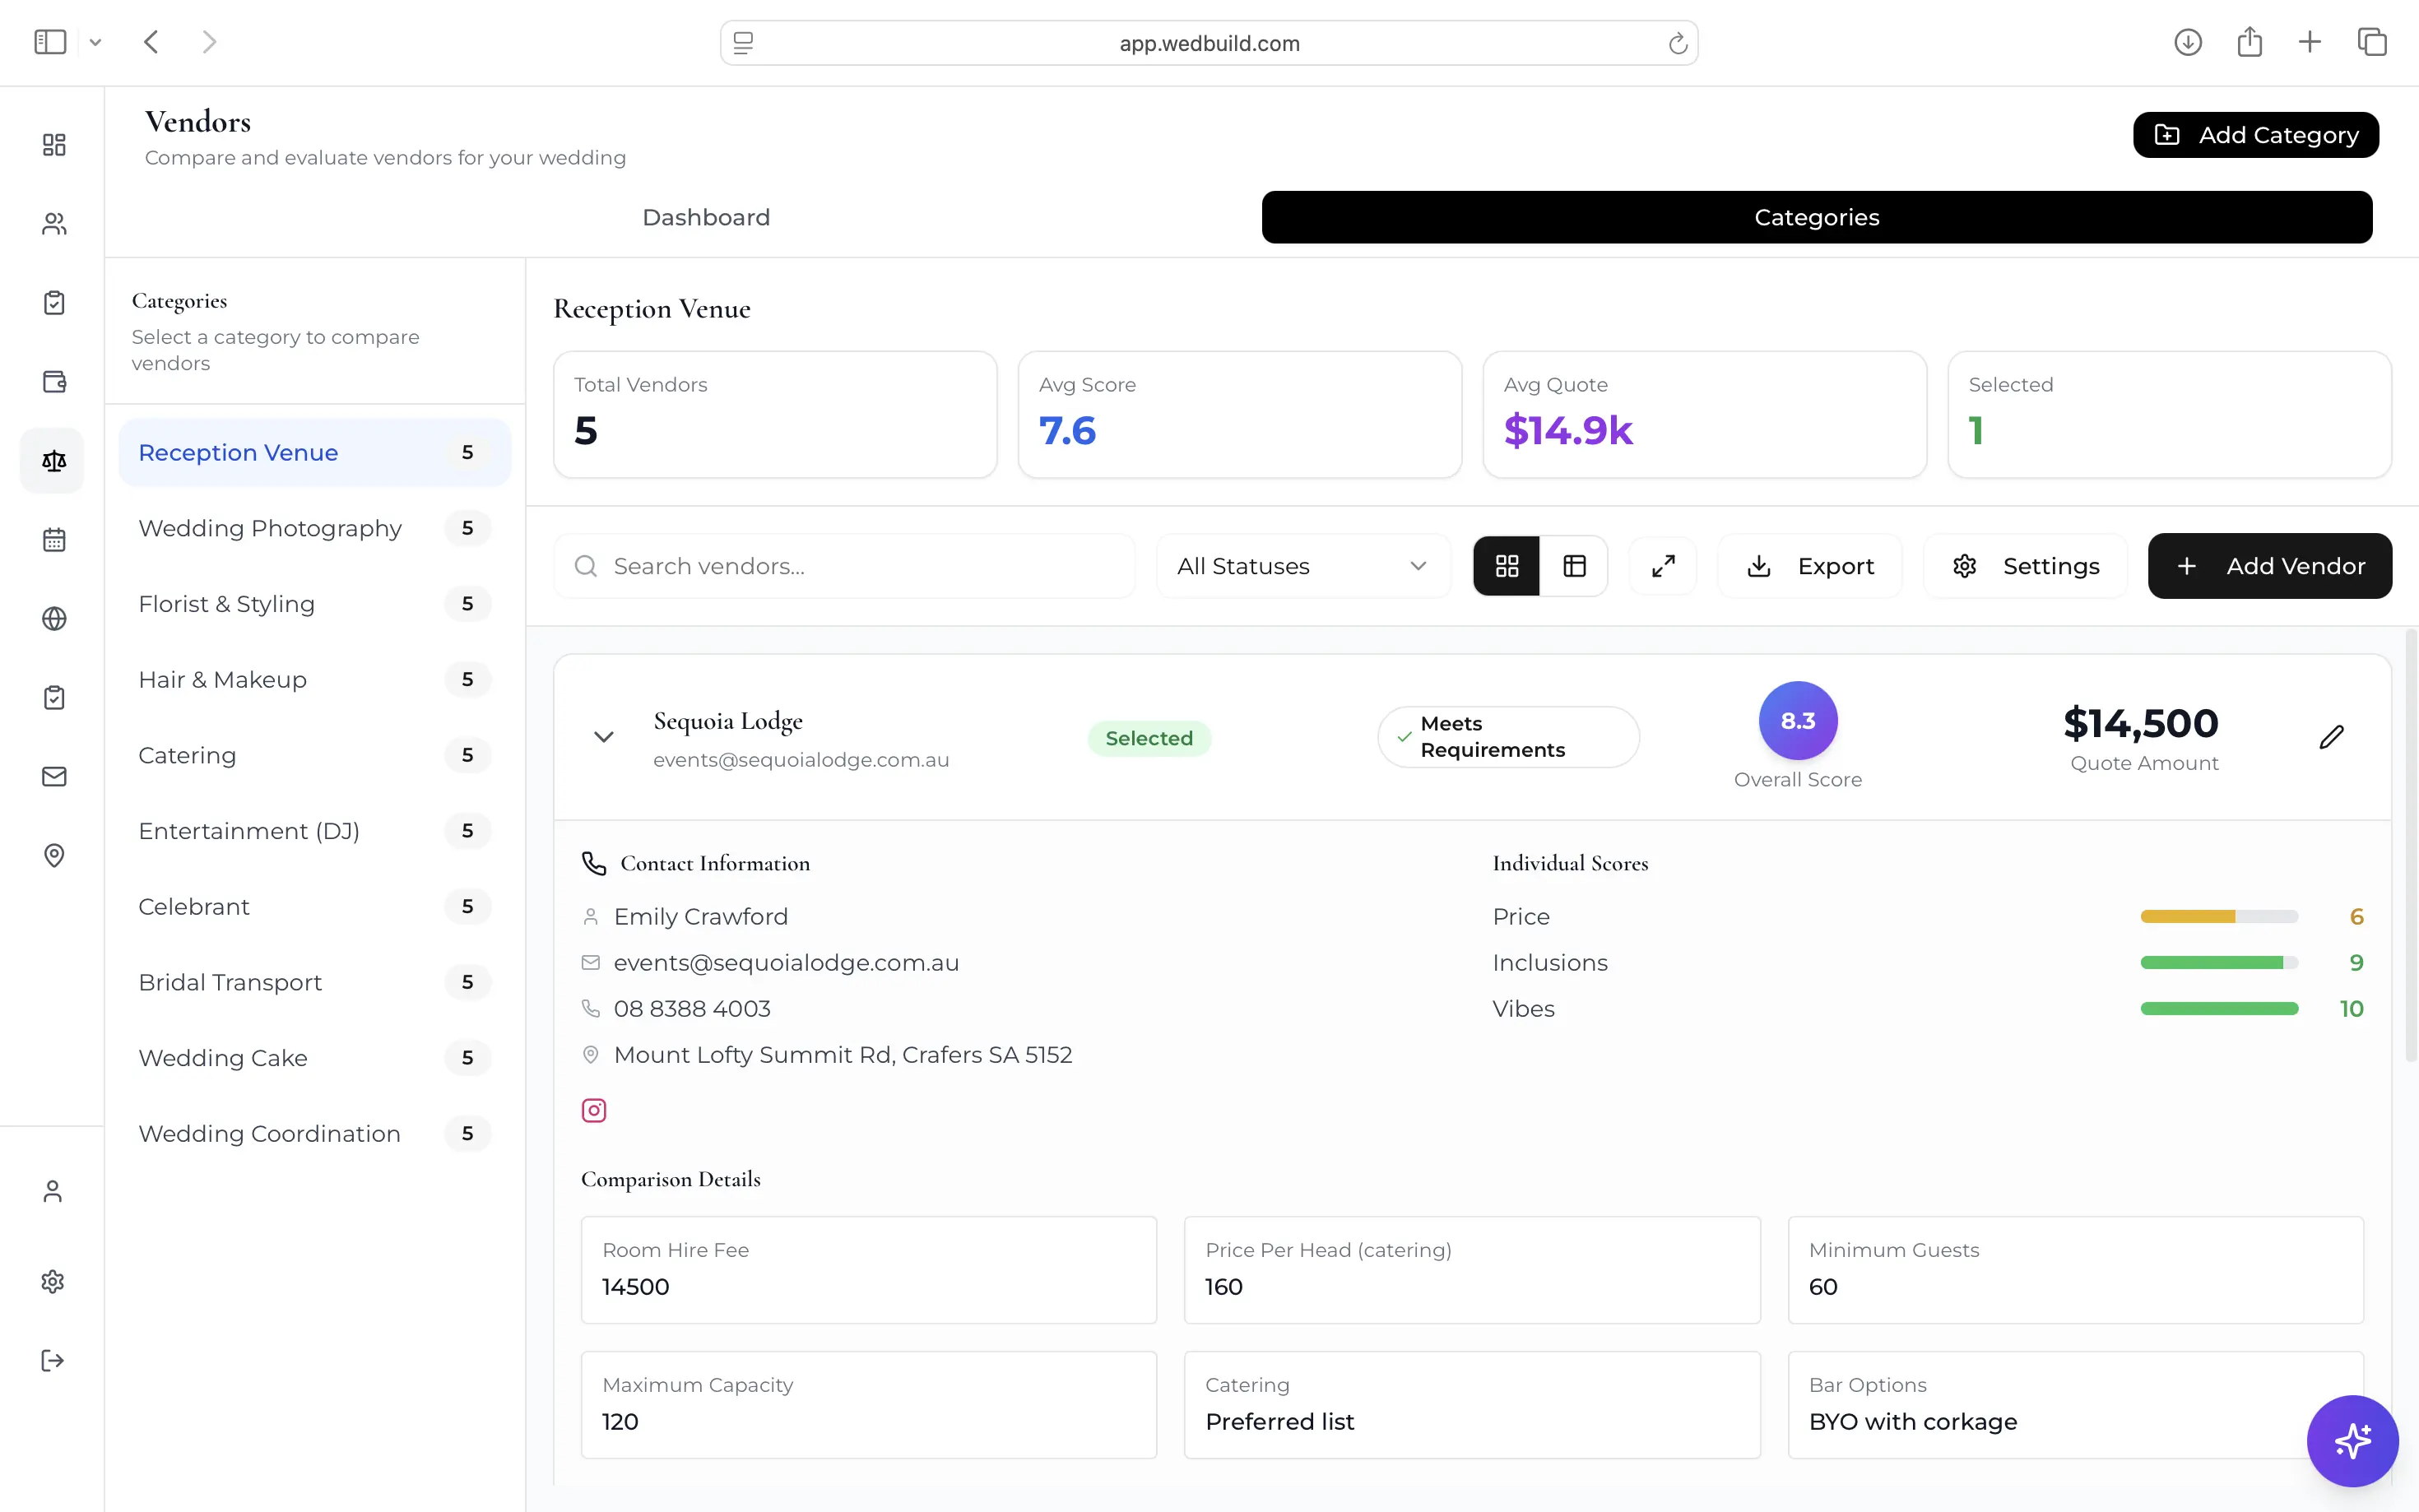Click the Add Vendor button
Image resolution: width=2419 pixels, height=1512 pixels.
click(x=2269, y=566)
